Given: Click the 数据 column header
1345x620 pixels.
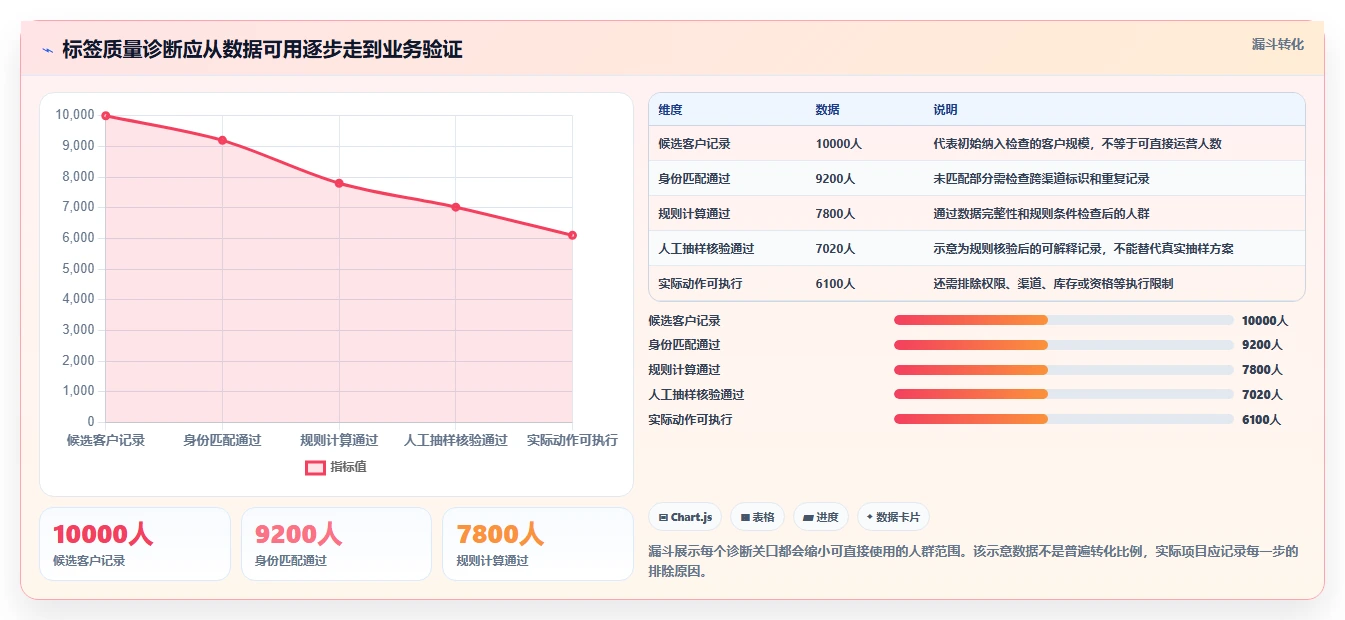Looking at the screenshot, I should pos(827,110).
